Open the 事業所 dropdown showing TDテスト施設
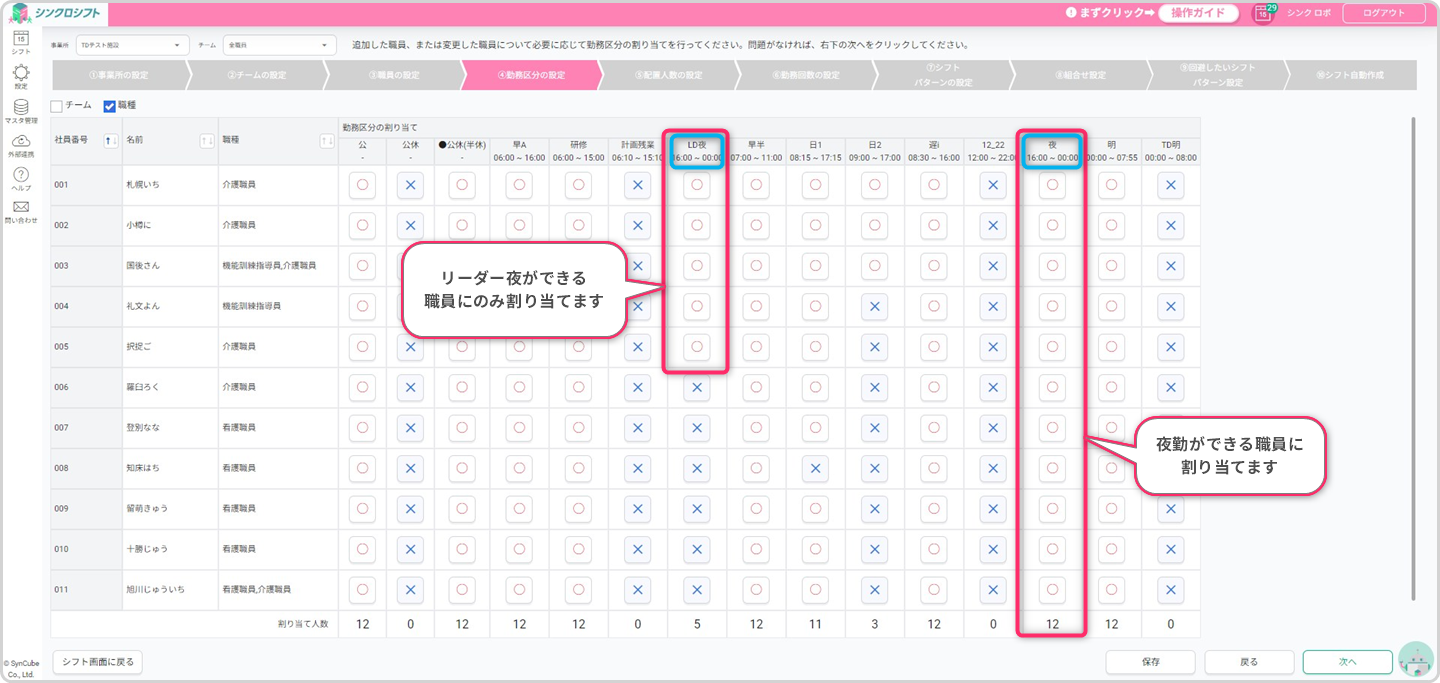The height and width of the screenshot is (683, 1440). [133, 45]
